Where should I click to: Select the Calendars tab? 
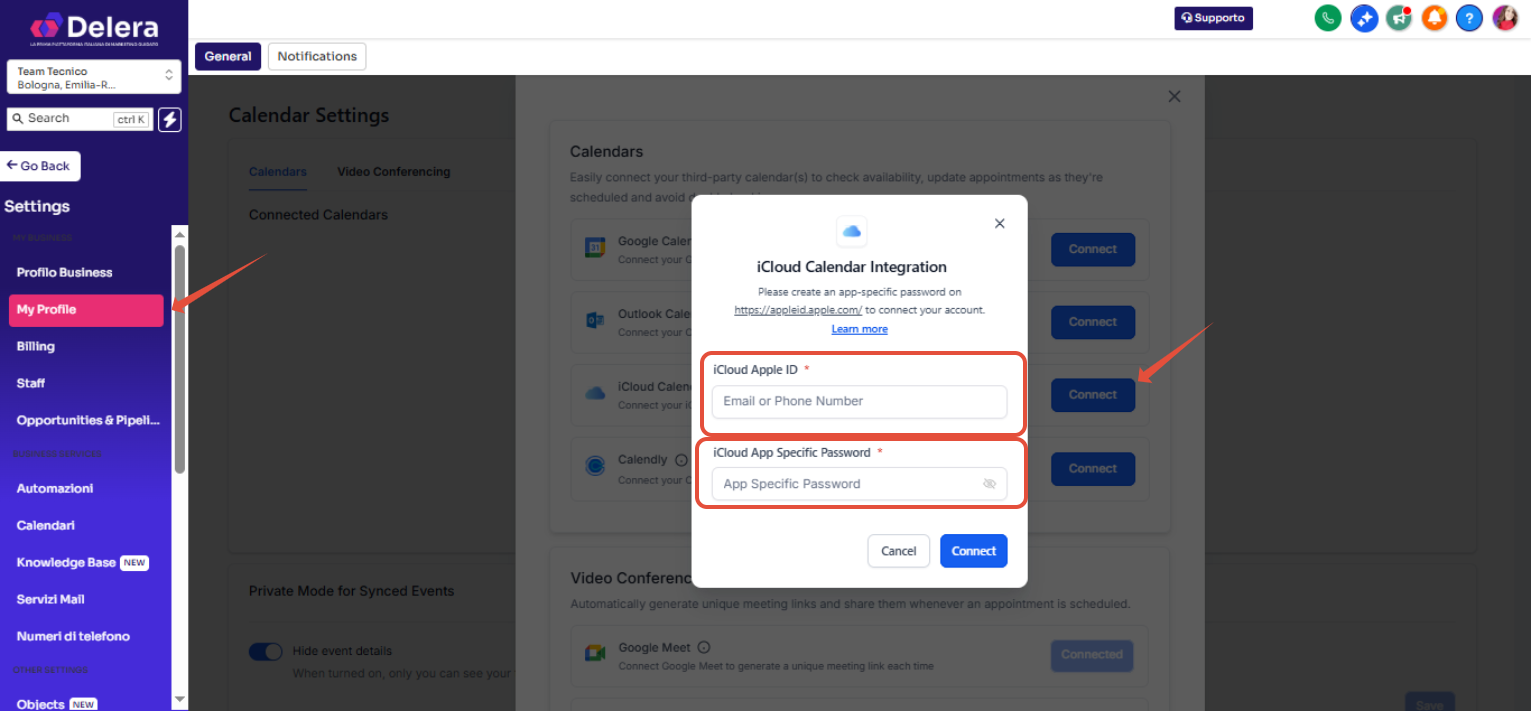coord(278,172)
